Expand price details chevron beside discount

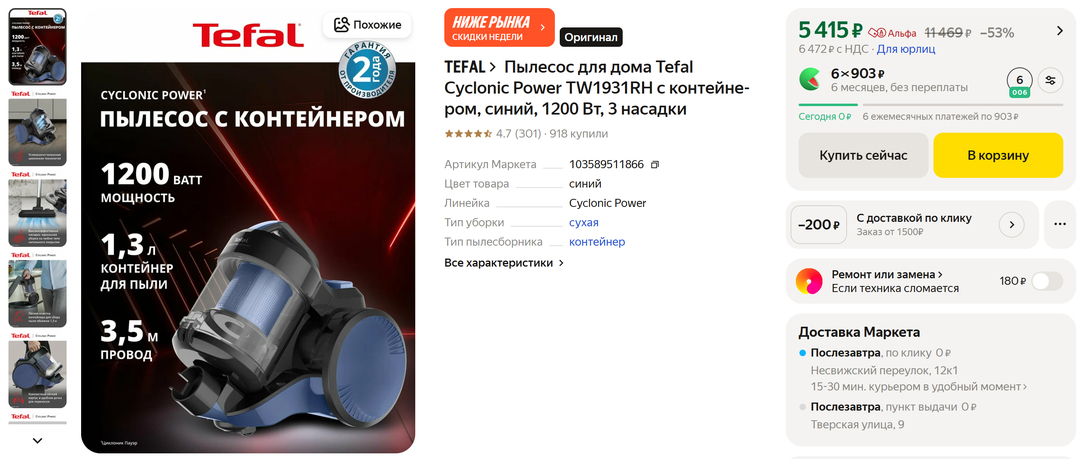tap(1059, 31)
